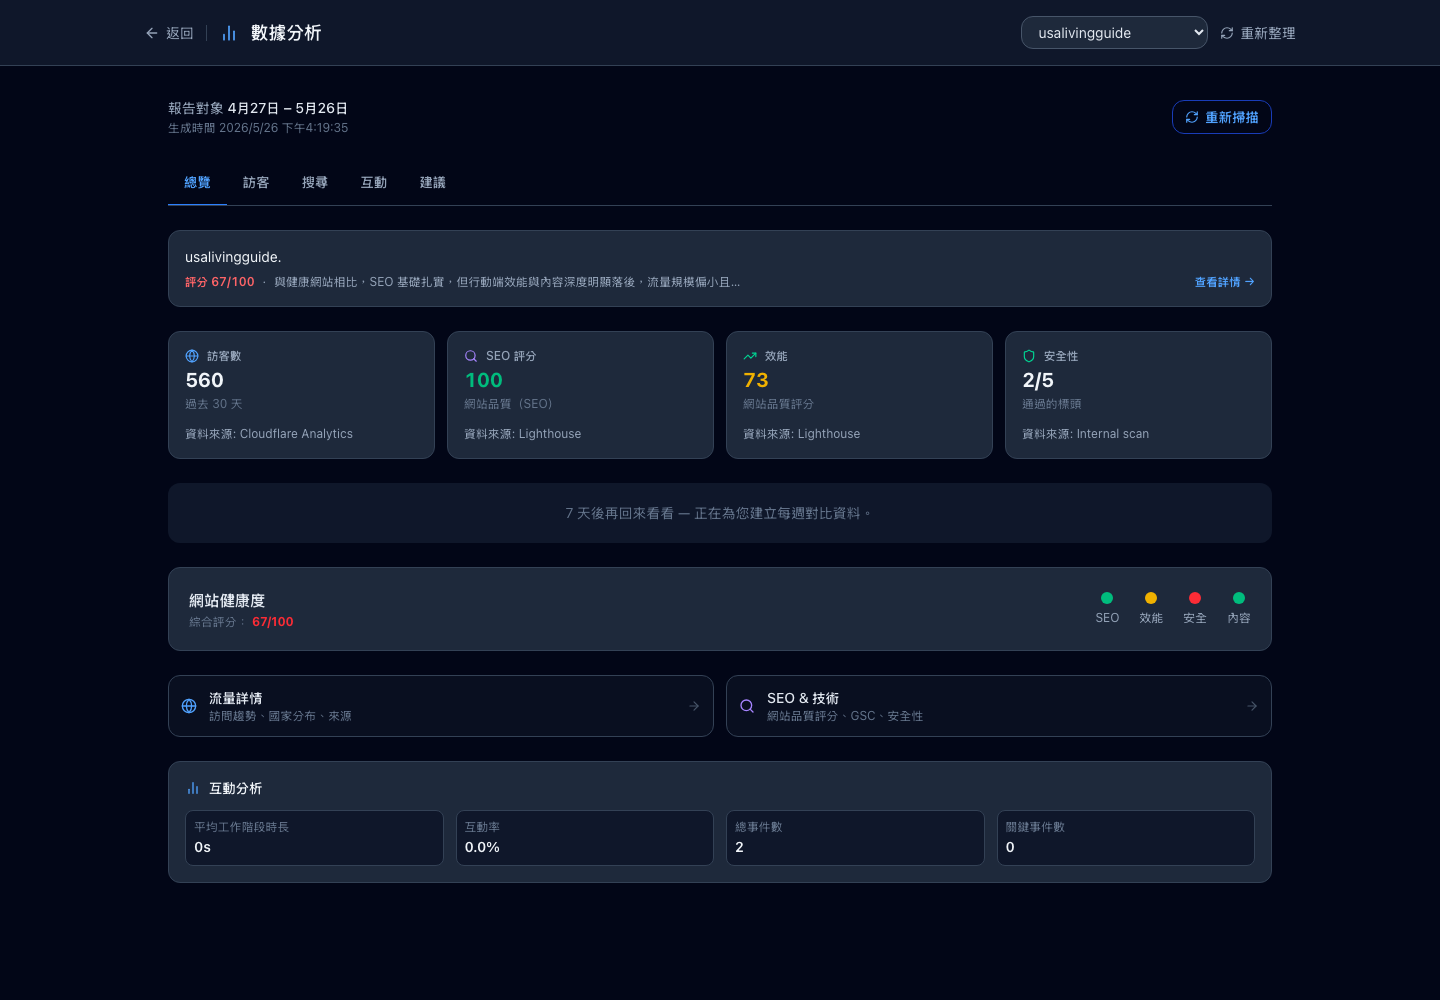Click the 重新掃描 rescan button
The width and height of the screenshot is (1440, 1000).
[x=1222, y=117]
